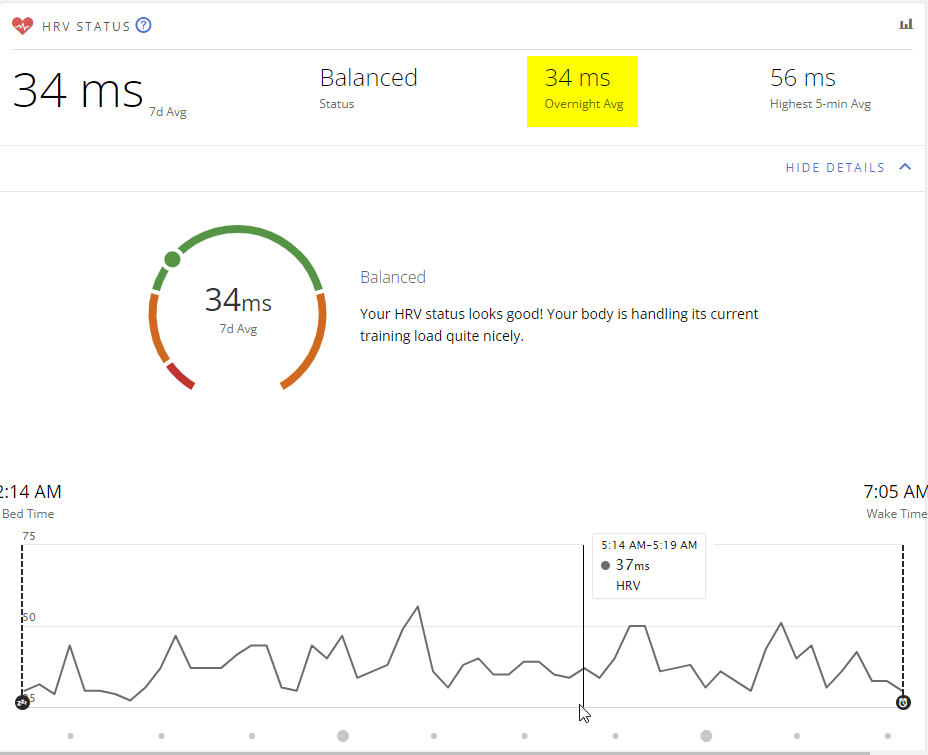Click the green dot on the HRV gauge
The image size is (928, 755).
pyautogui.click(x=172, y=259)
